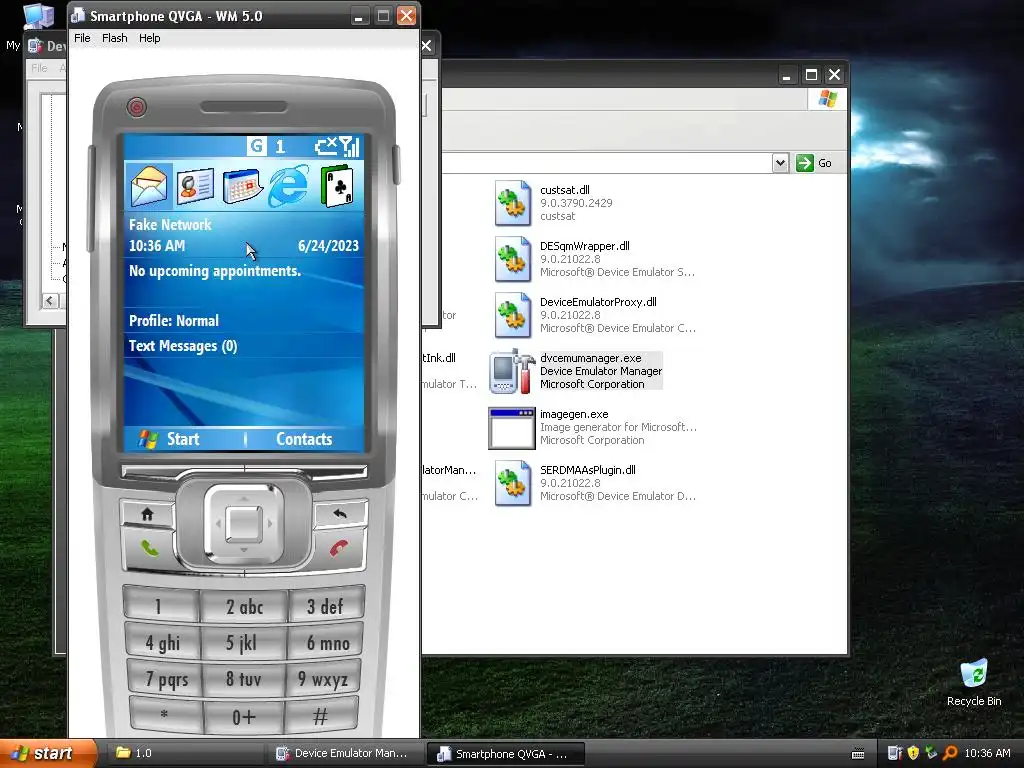The width and height of the screenshot is (1024, 768).
Task: Tap the hash keypad key
Action: [321, 715]
